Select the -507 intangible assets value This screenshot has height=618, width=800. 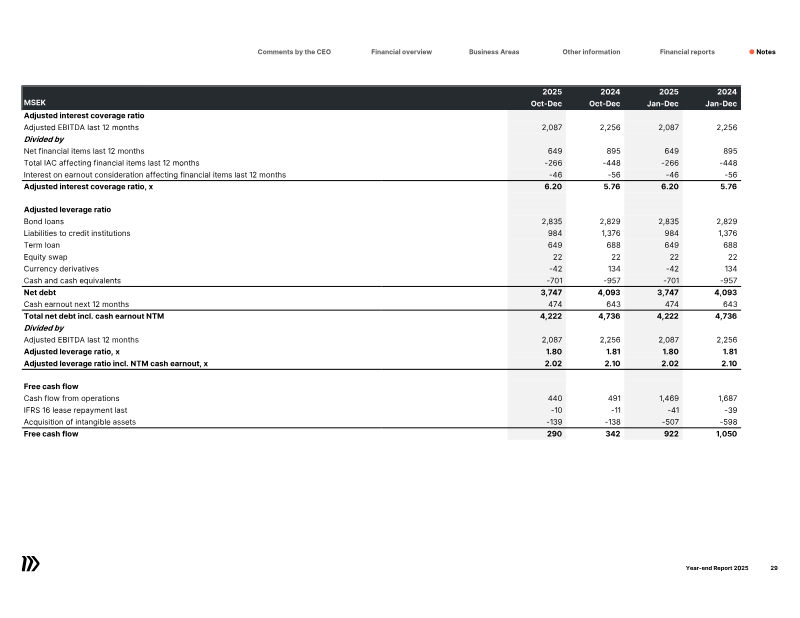(x=670, y=422)
